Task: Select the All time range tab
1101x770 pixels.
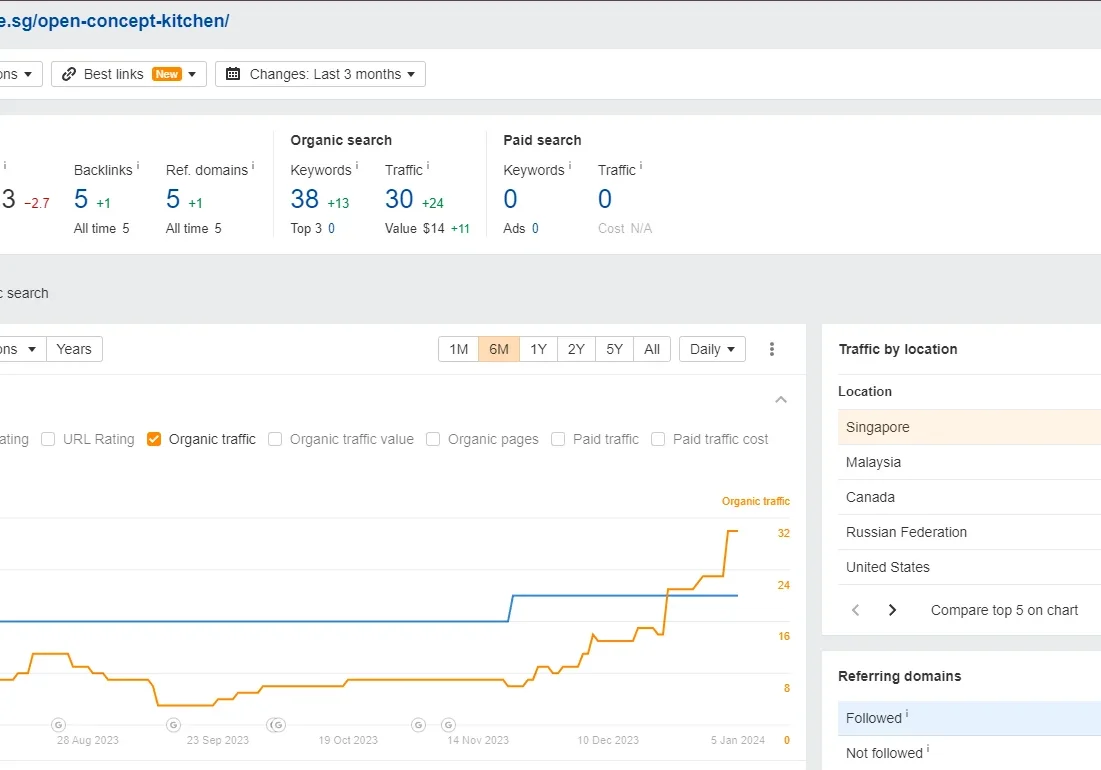Action: (652, 349)
